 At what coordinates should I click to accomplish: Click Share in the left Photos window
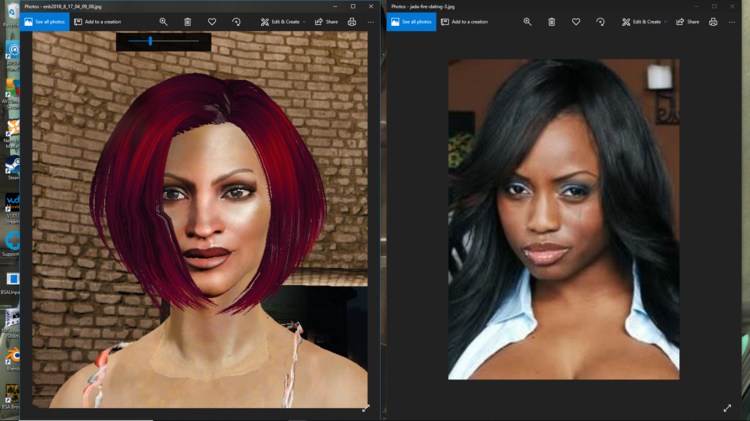point(326,22)
